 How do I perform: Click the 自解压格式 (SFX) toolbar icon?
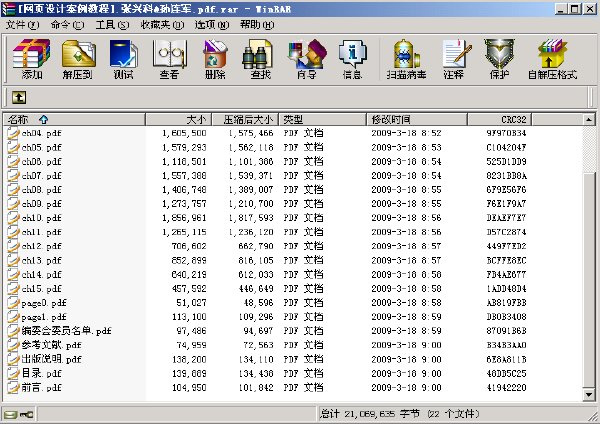pos(552,59)
